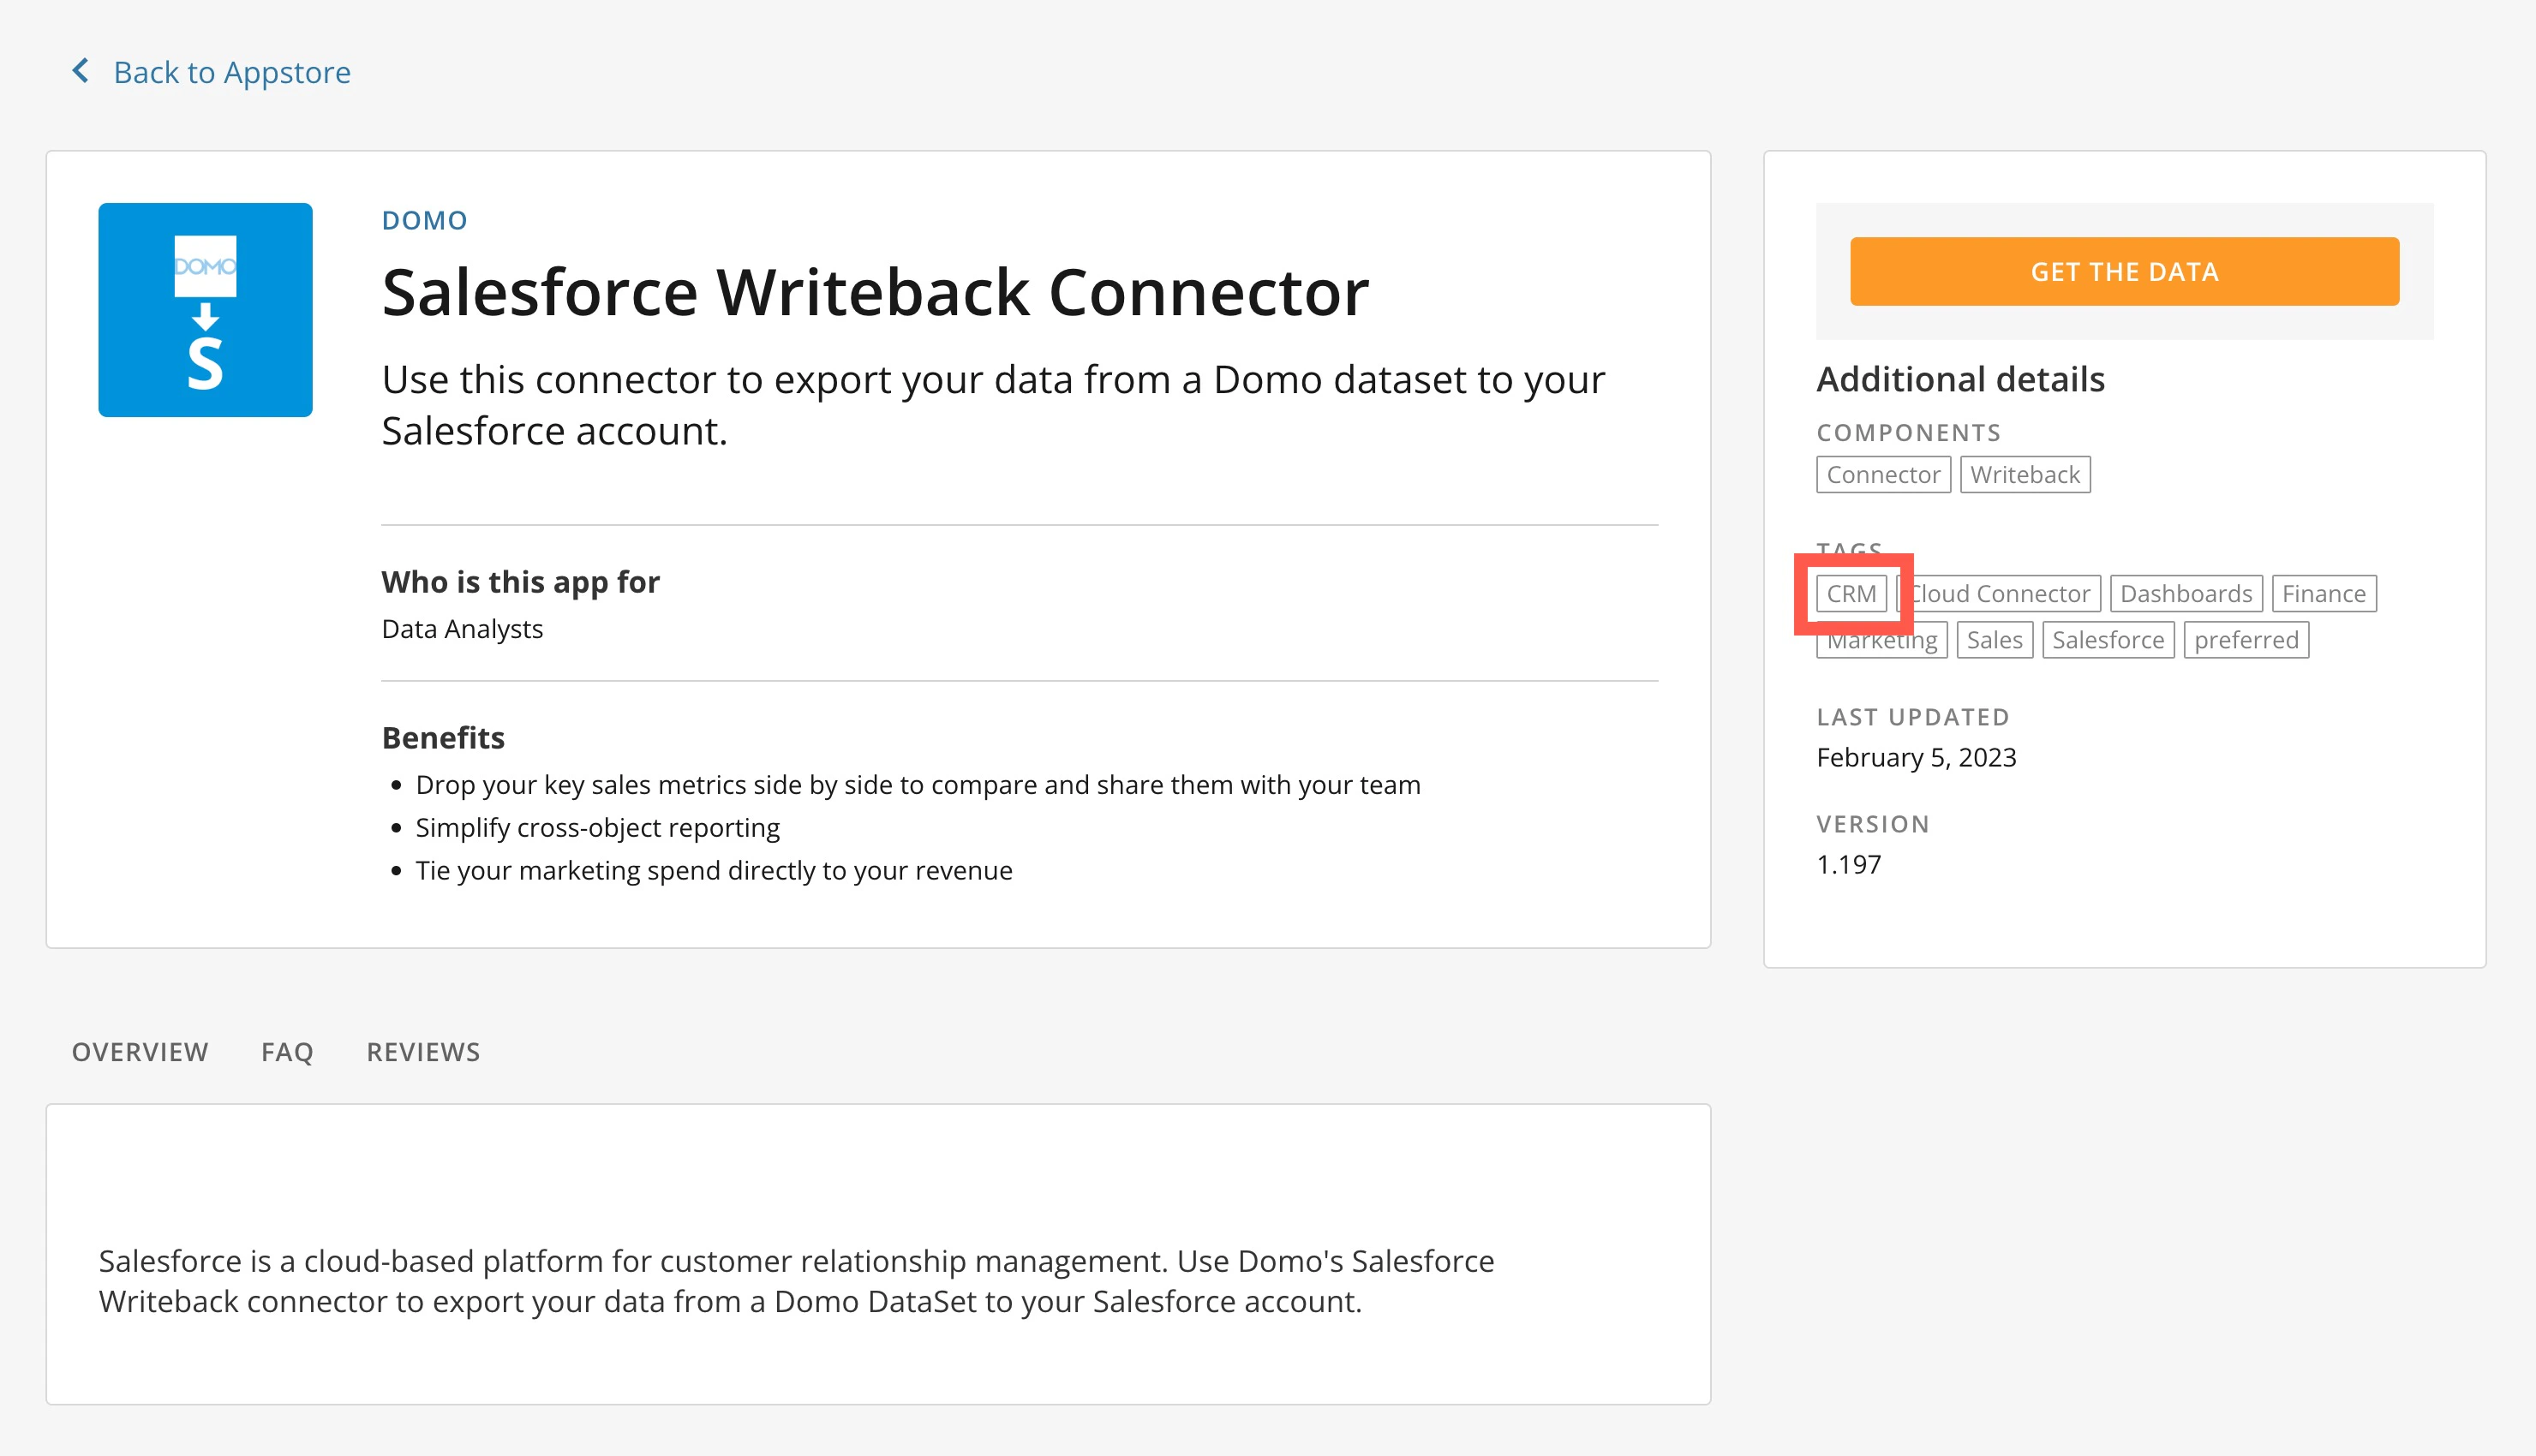Select the Connector component tag
This screenshot has height=1456, width=2536.
[x=1883, y=475]
